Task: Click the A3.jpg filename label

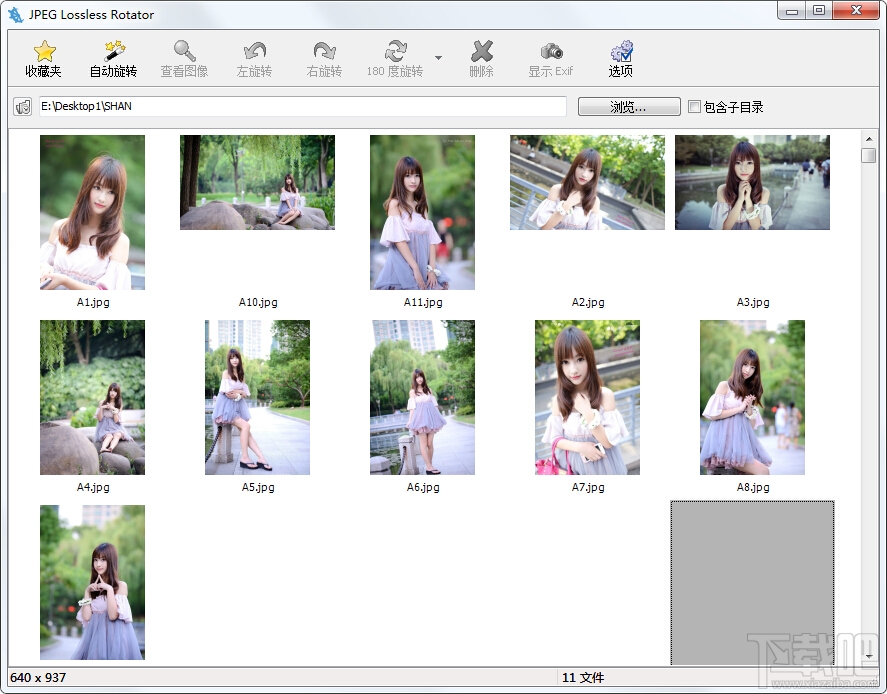Action: (753, 302)
